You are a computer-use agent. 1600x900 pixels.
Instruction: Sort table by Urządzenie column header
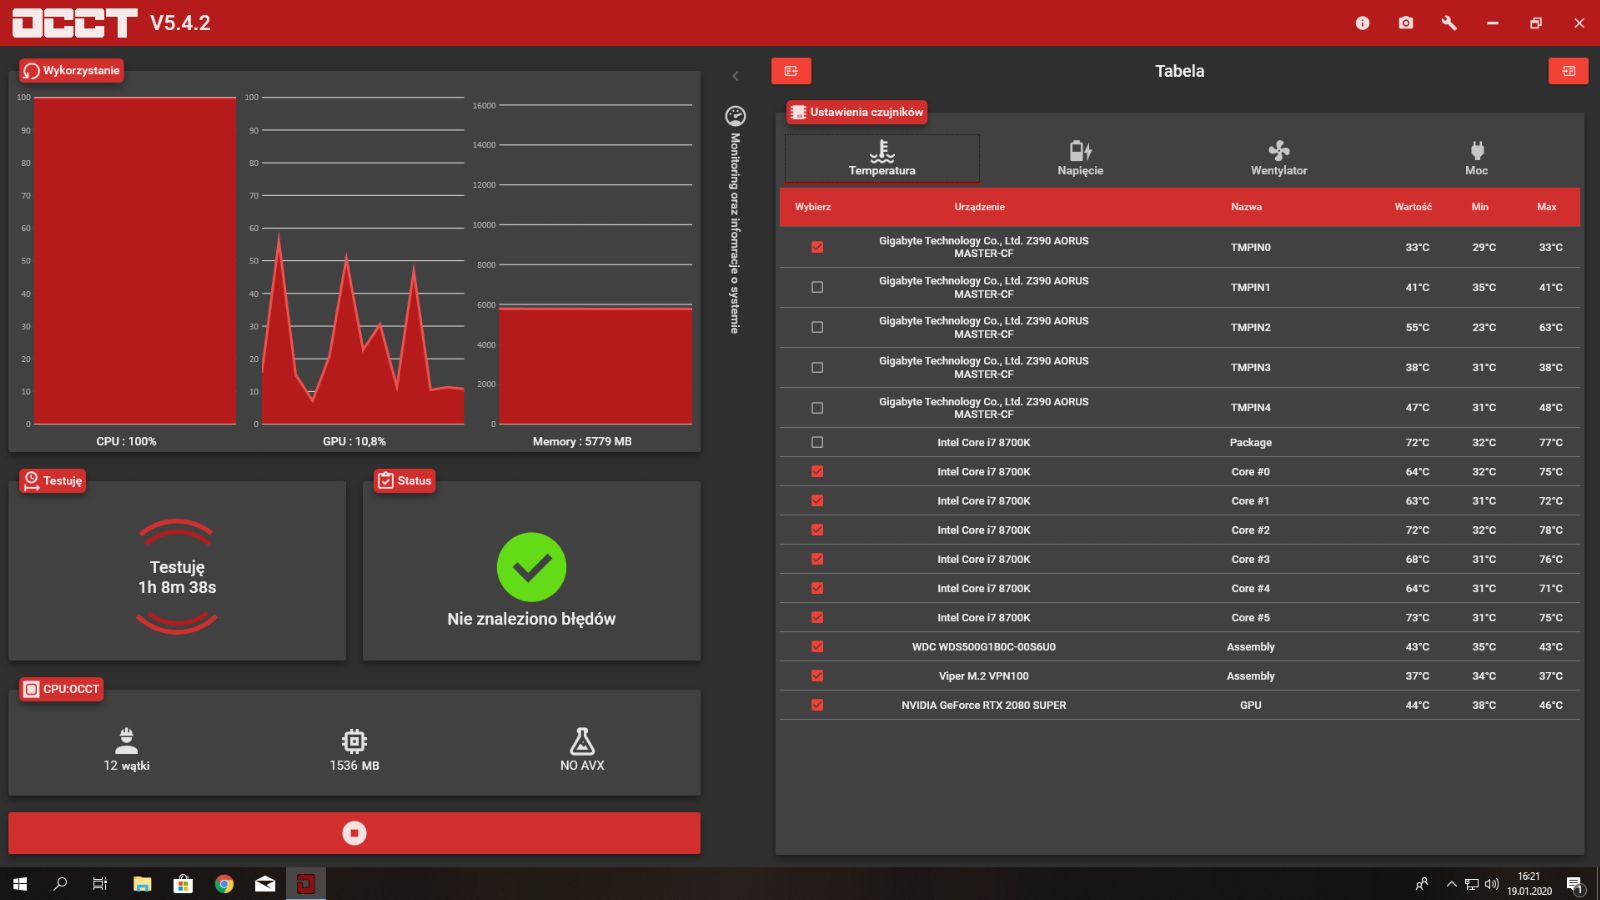pos(979,207)
